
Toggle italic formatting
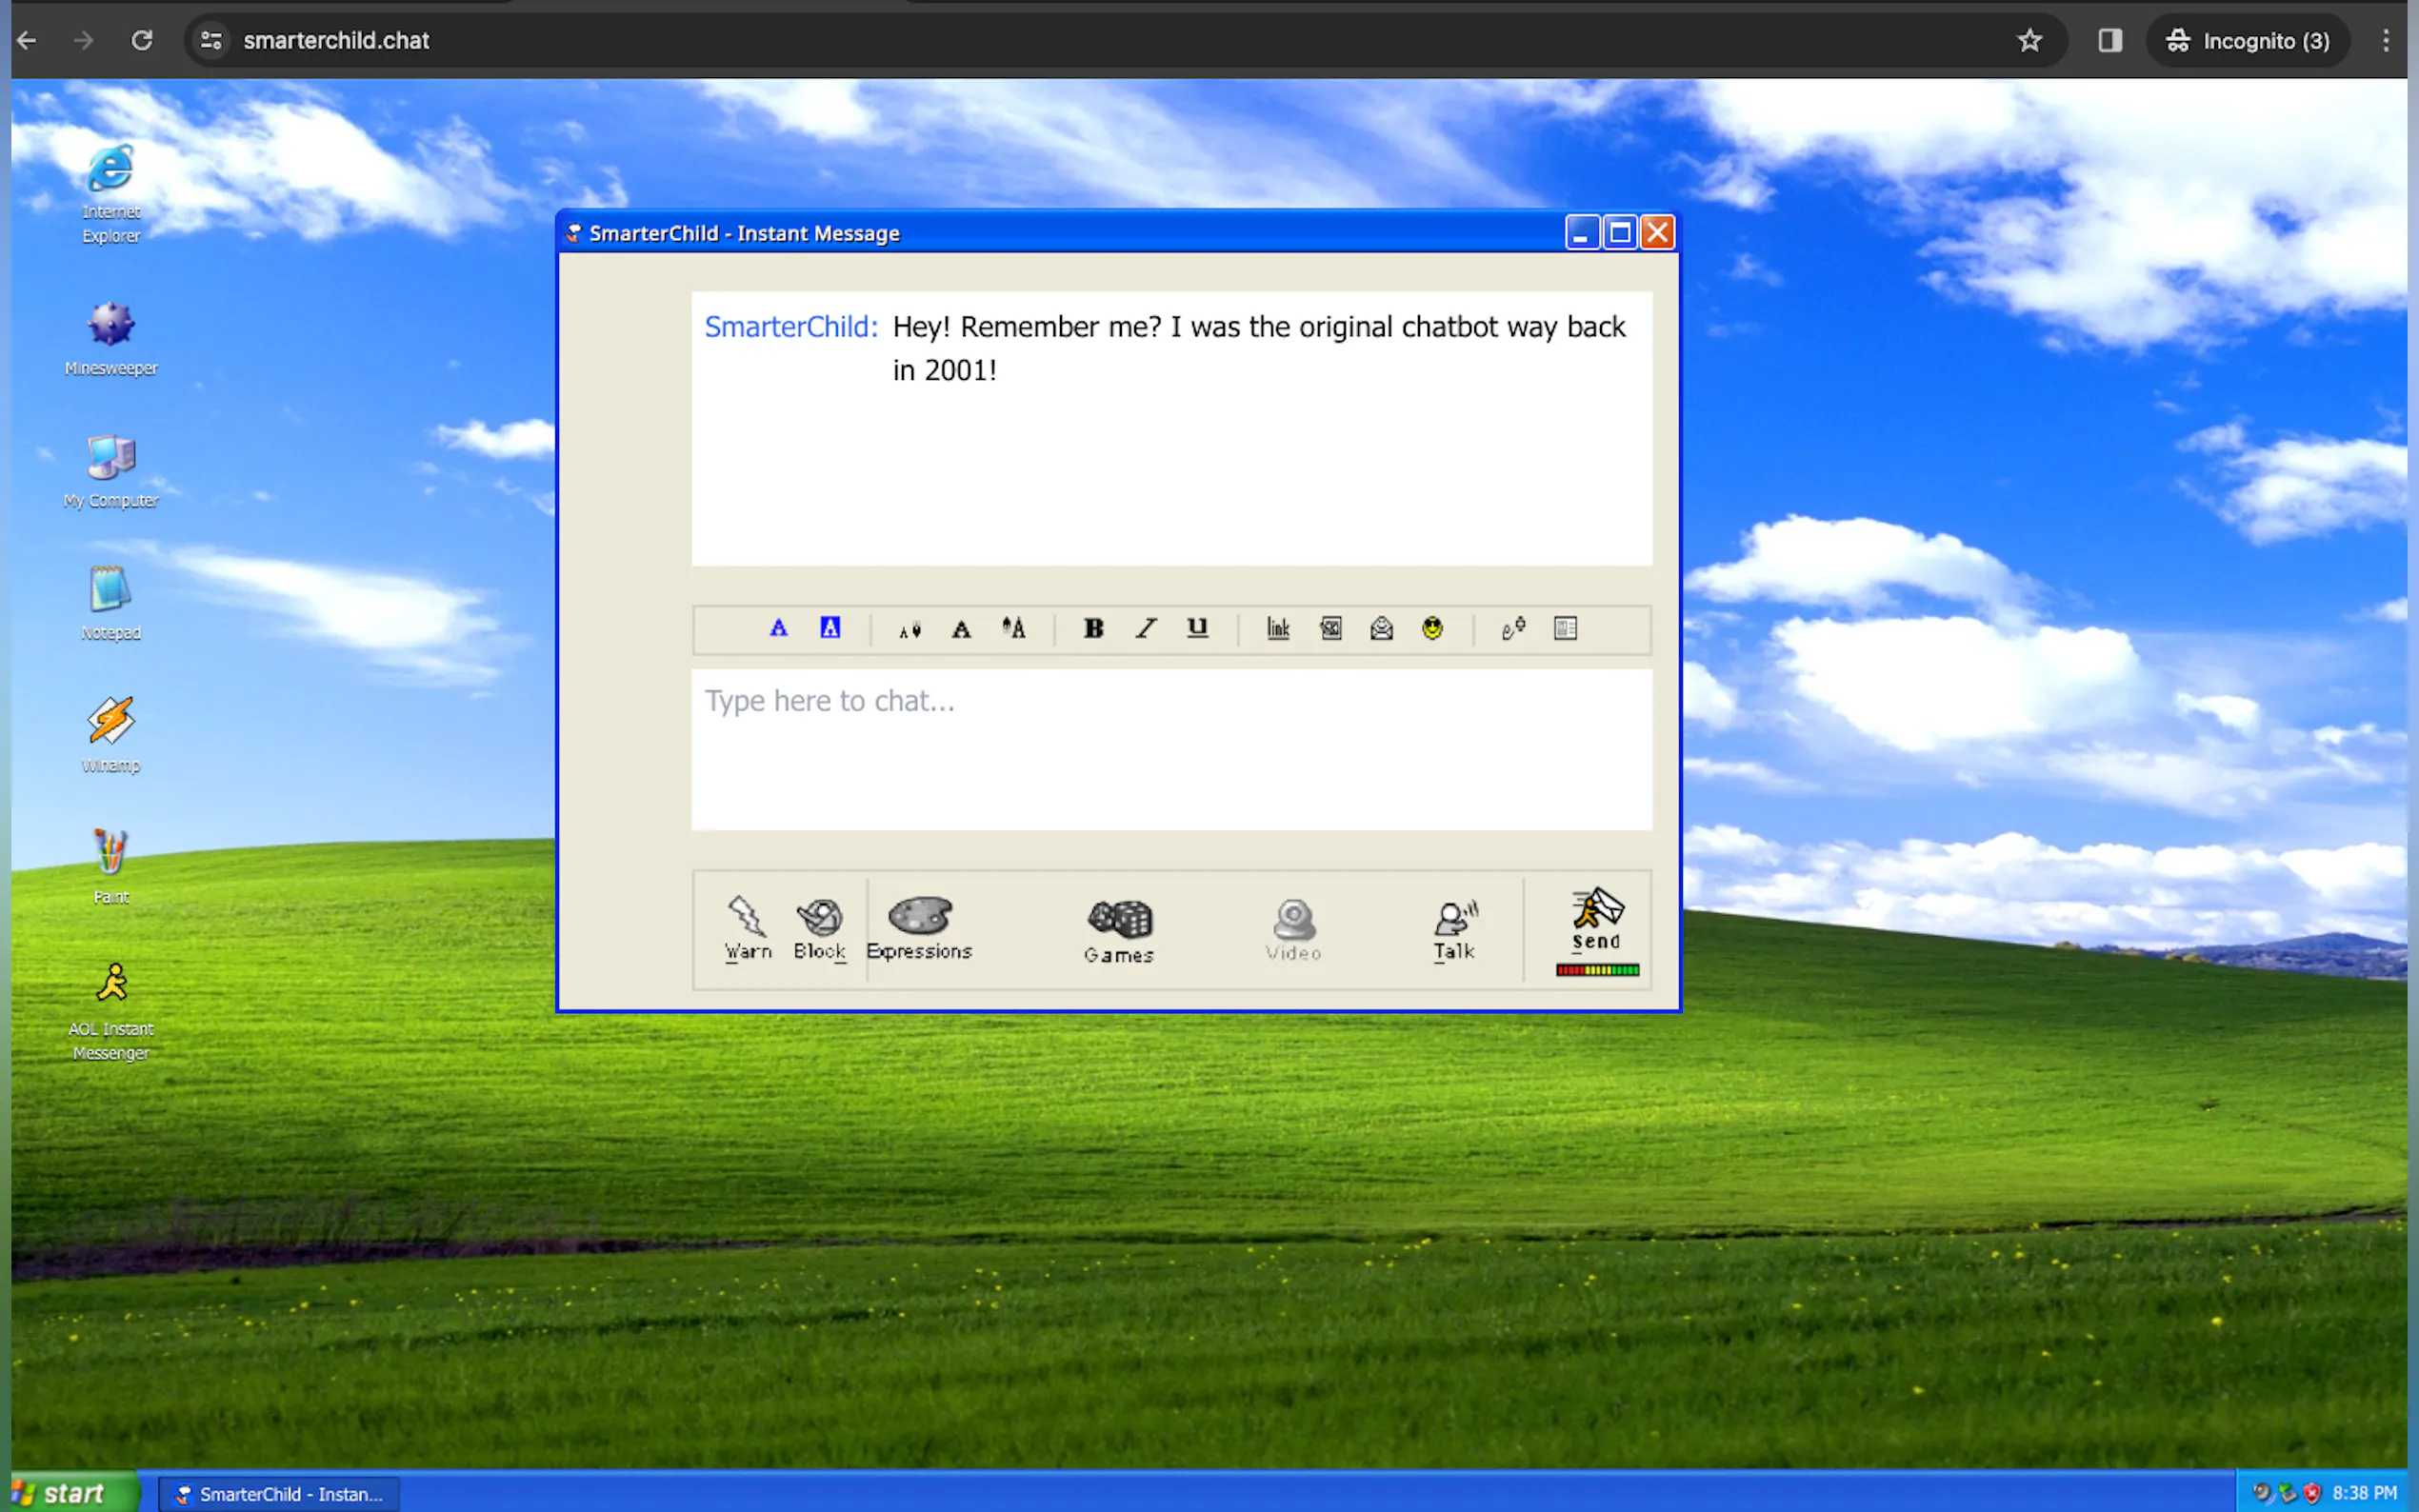1146,628
